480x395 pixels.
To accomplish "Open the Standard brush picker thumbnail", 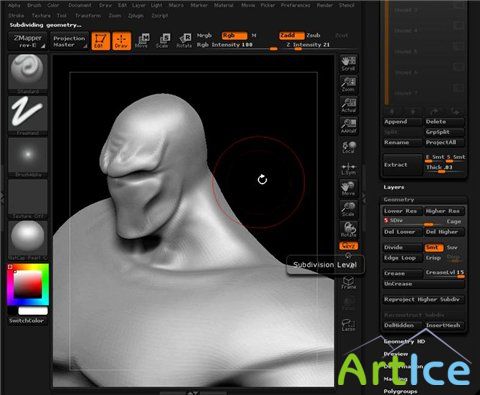I will click(28, 74).
